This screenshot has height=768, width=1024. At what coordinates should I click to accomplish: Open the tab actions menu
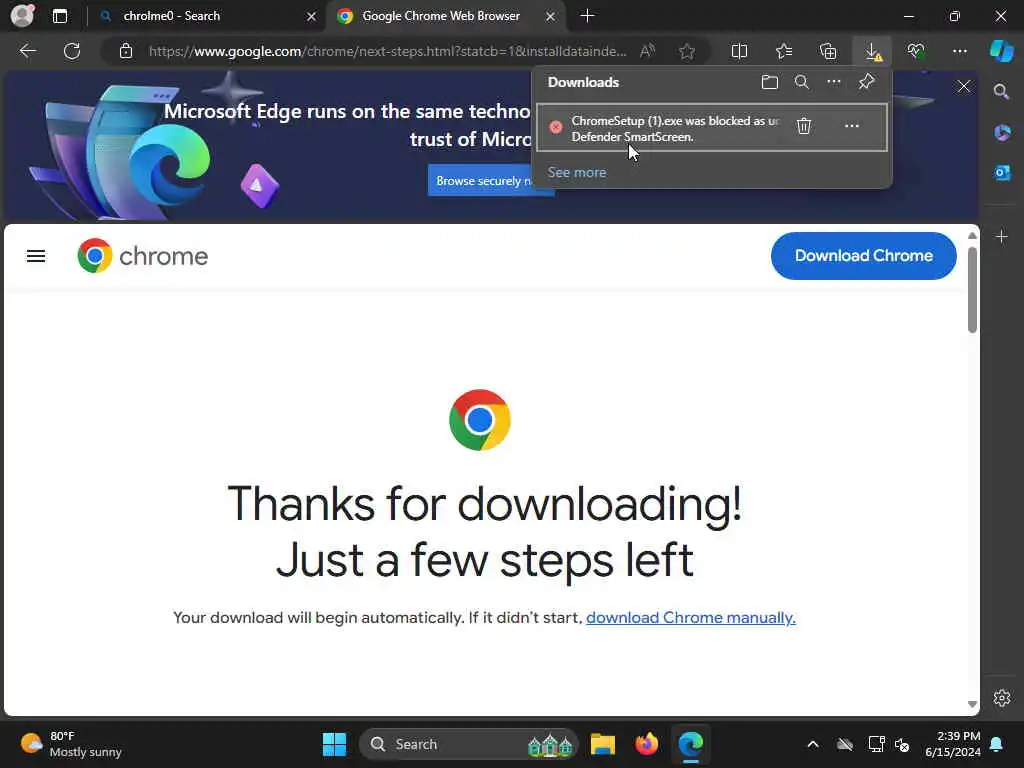tap(60, 16)
